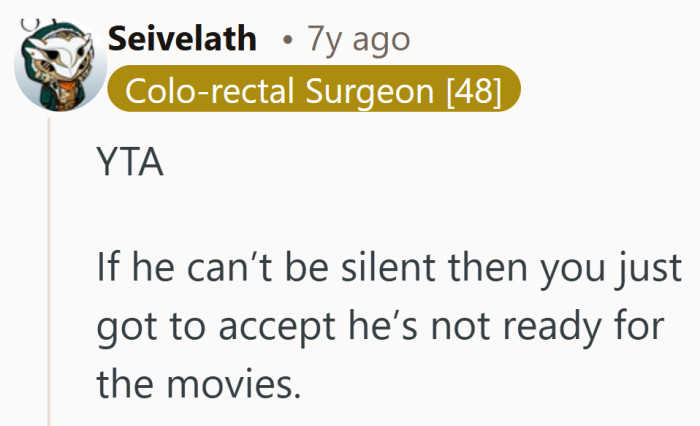Click the bullet dot separator before timestamp

click(x=287, y=41)
